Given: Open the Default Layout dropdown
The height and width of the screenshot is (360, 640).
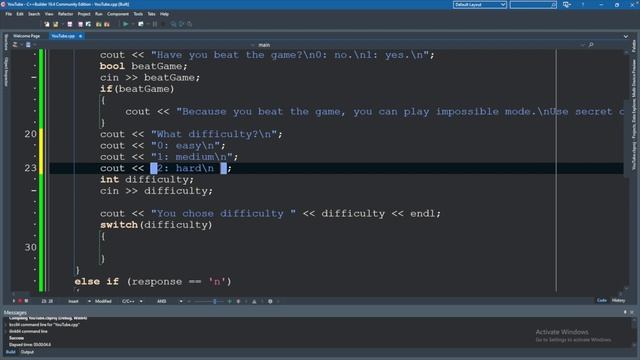Looking at the screenshot, I should click(x=480, y=4).
